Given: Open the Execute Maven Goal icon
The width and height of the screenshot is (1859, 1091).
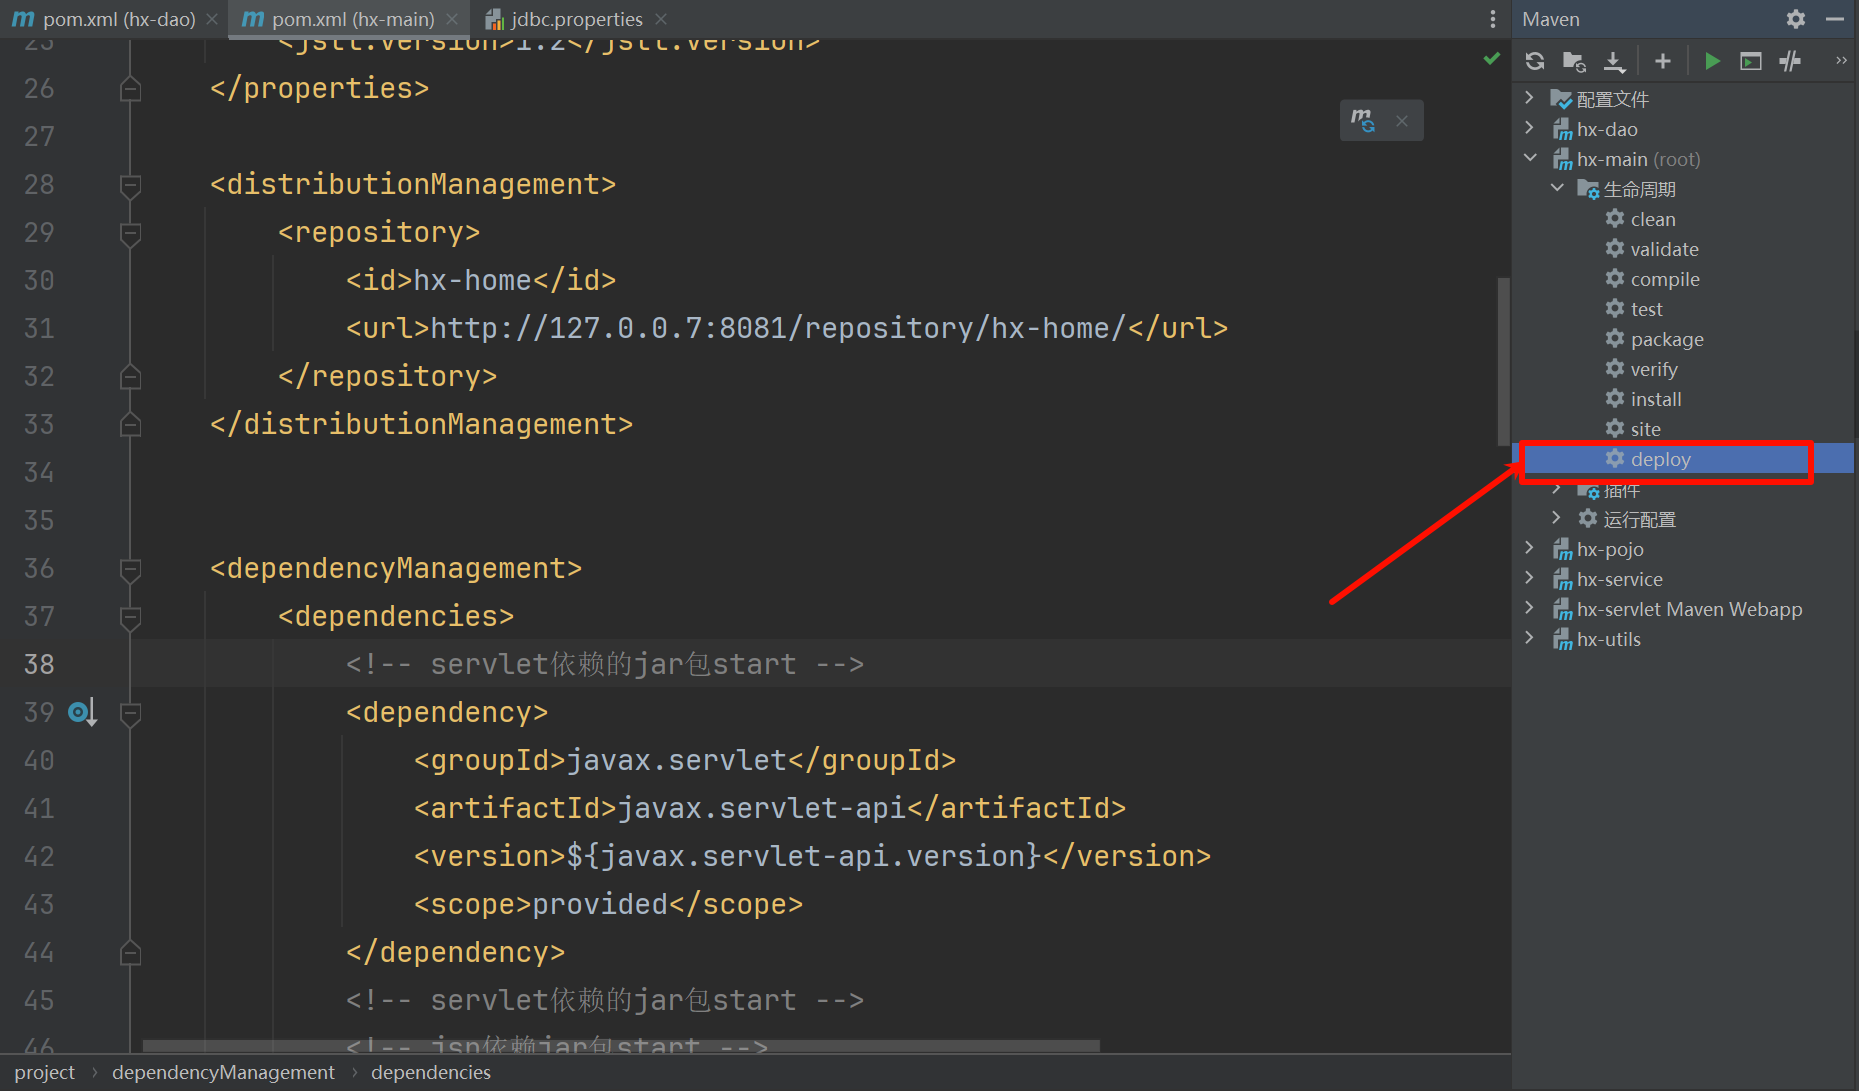Looking at the screenshot, I should coord(1751,61).
